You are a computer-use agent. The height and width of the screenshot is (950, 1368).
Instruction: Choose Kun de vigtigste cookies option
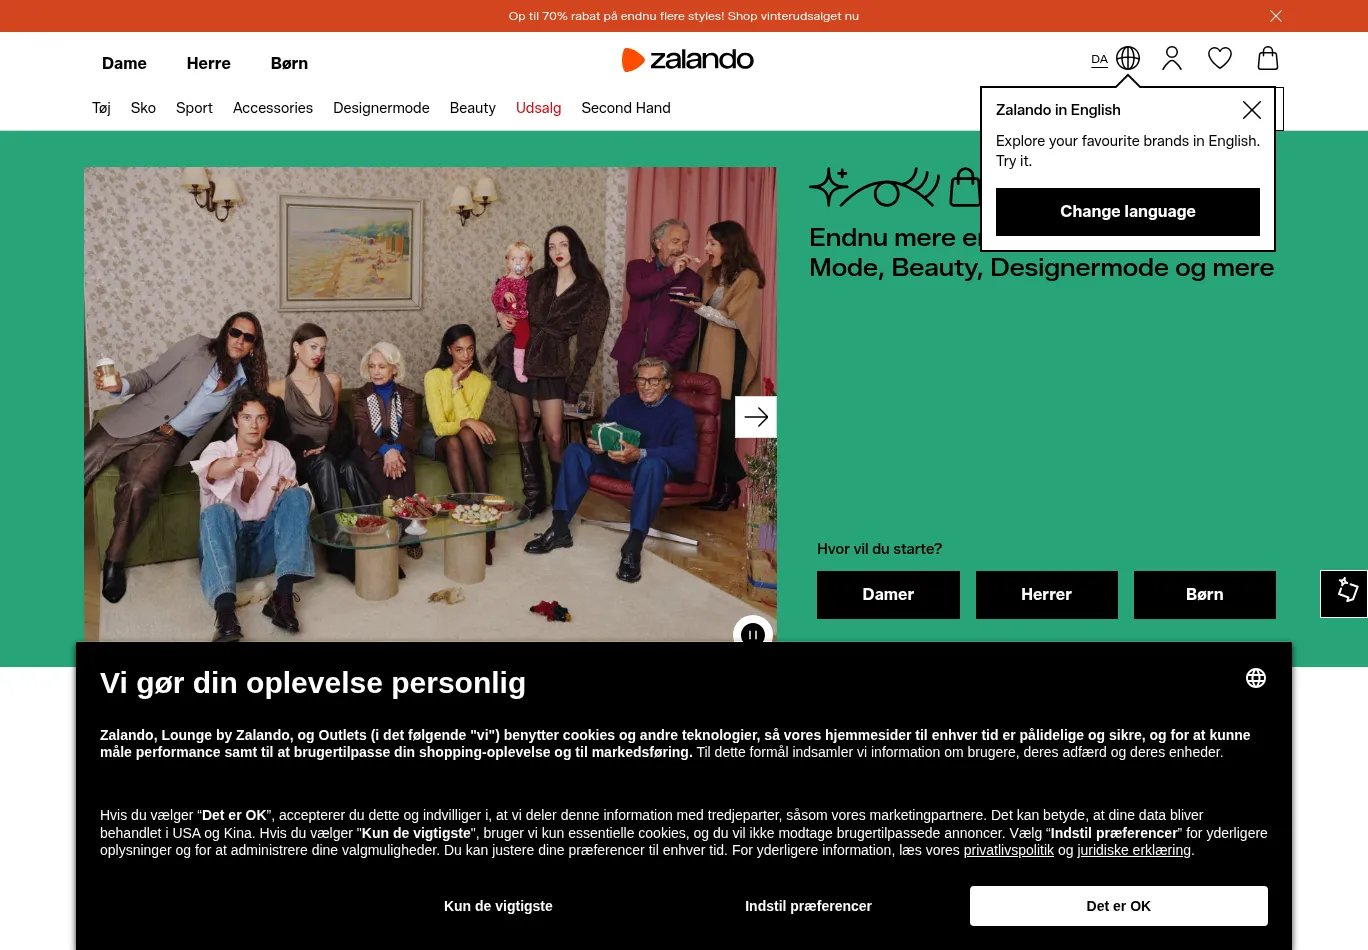click(498, 906)
